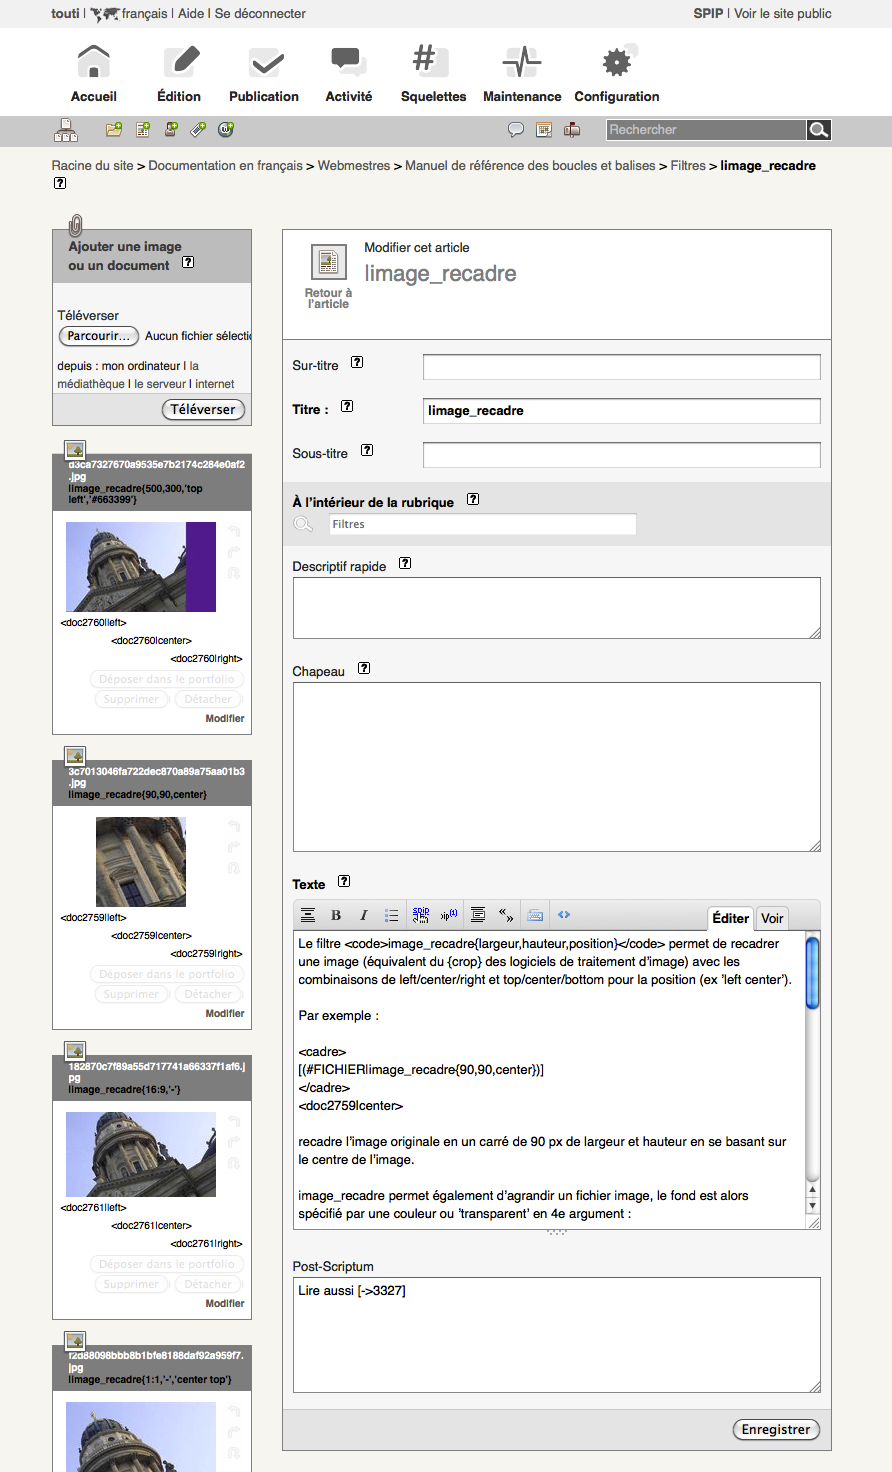
Task: Insert a bulleted list in the text editor
Action: (x=391, y=915)
